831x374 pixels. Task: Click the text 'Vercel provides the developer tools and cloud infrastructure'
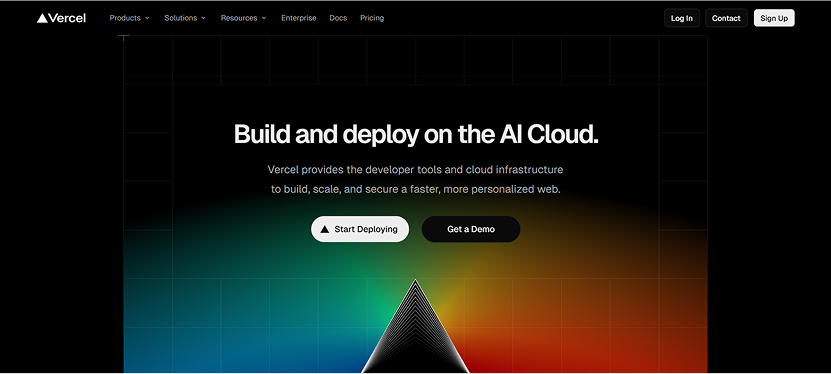coord(416,170)
